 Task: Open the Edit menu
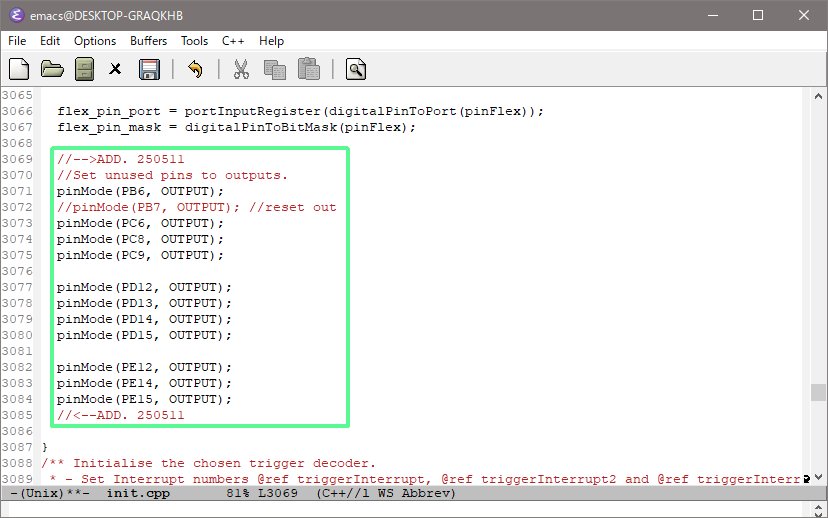[50, 41]
